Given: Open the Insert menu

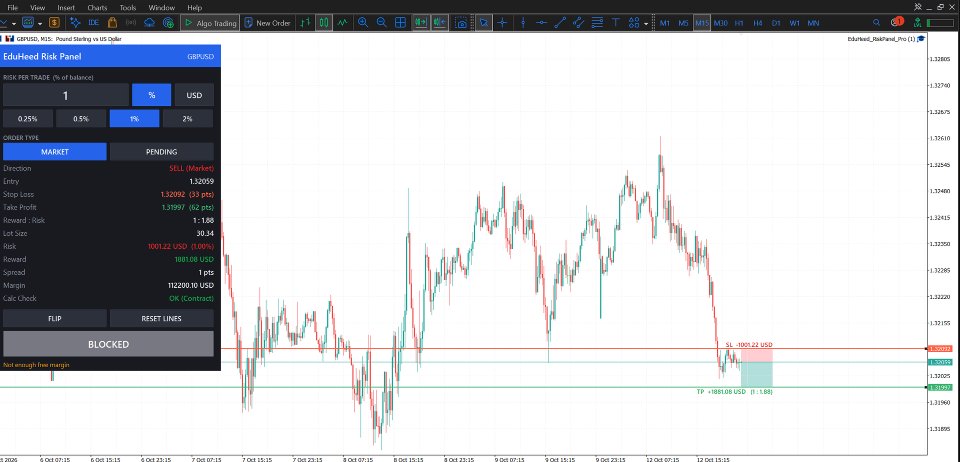Looking at the screenshot, I should coord(66,7).
